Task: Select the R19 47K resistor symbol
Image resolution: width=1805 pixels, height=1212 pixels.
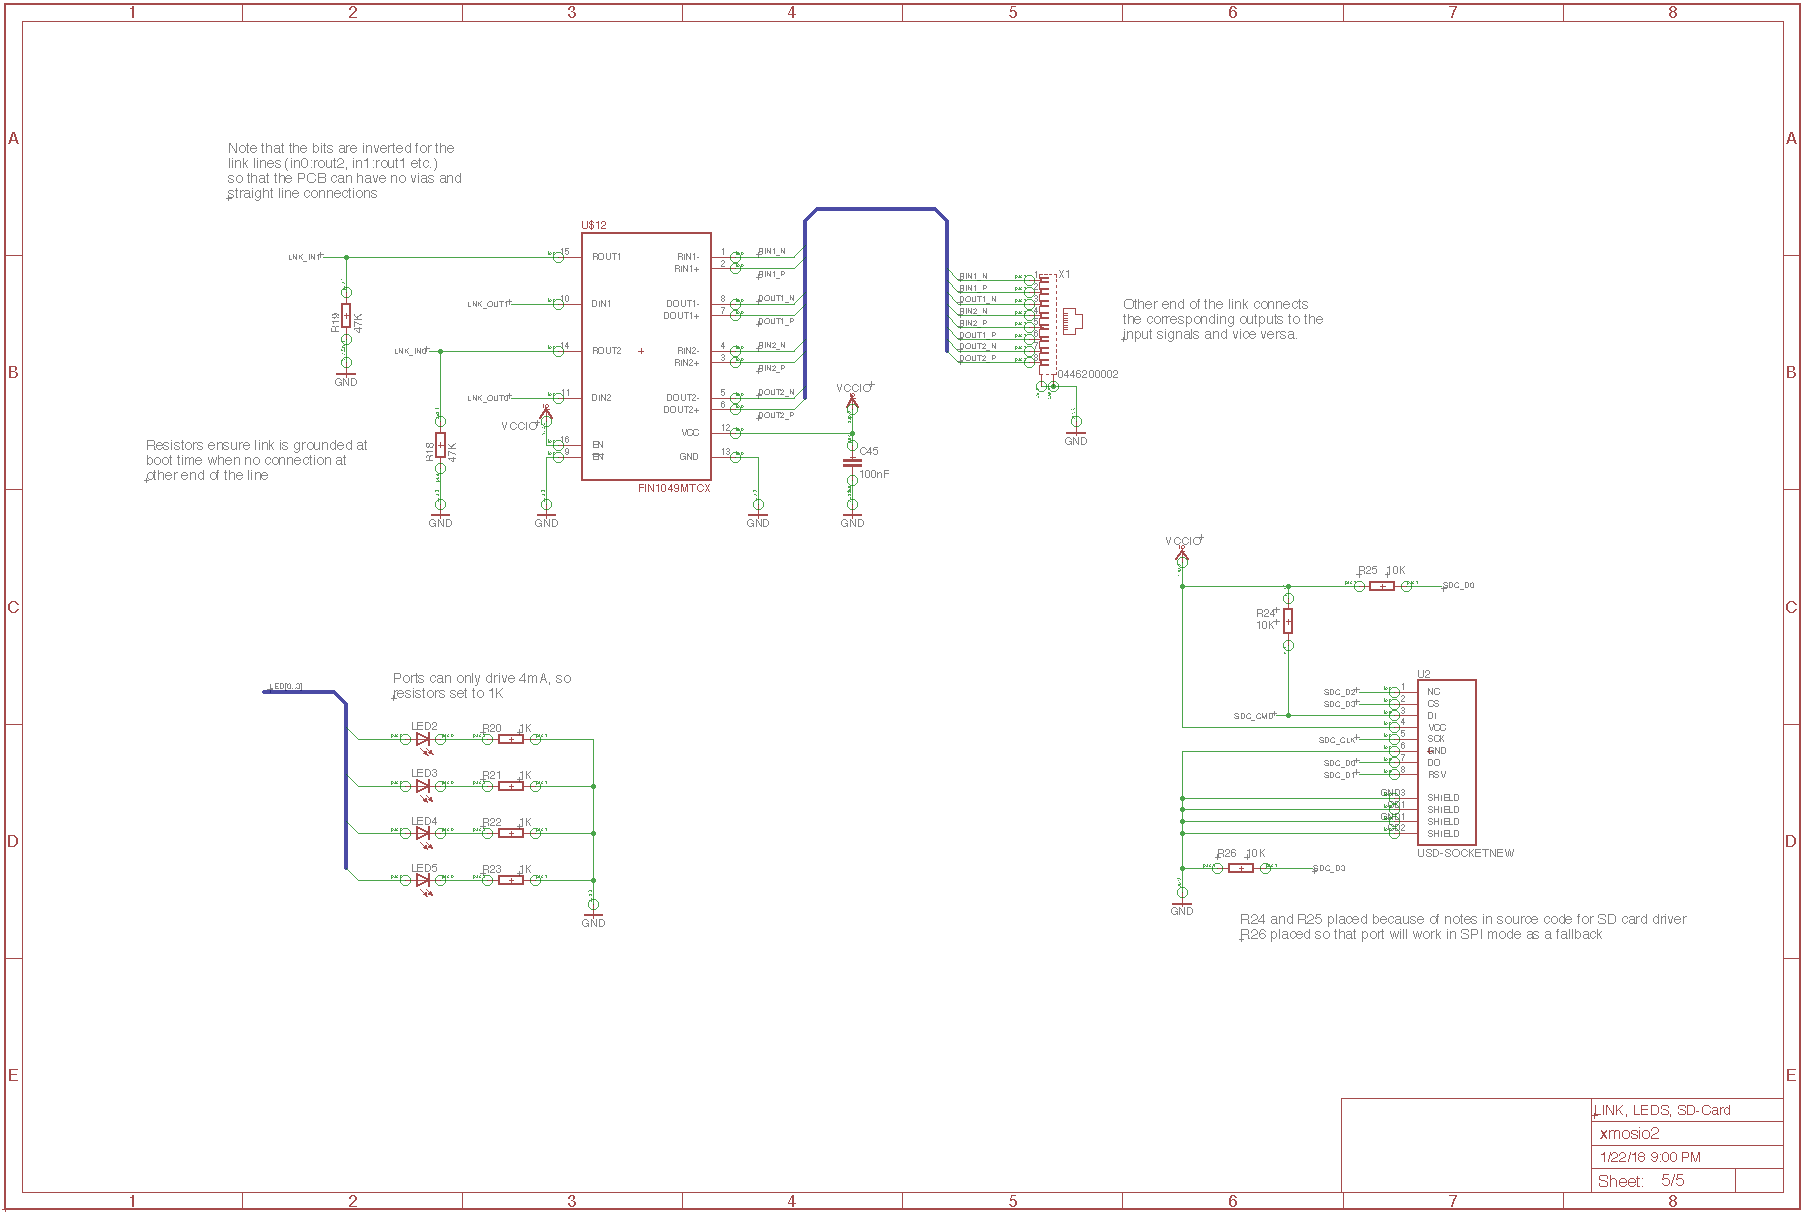Action: tap(346, 316)
